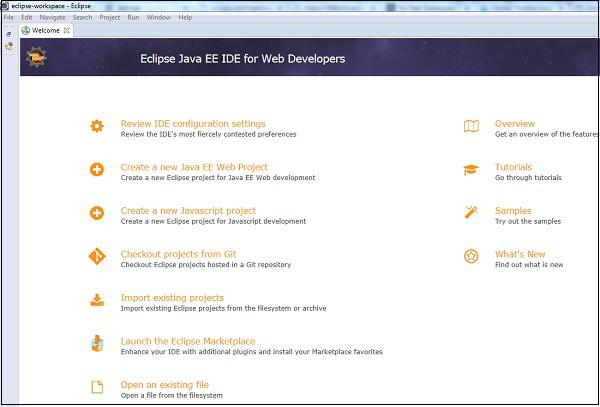
Task: Click text "Review the IDE's most fiercely contested preferences"
Action: (208, 134)
